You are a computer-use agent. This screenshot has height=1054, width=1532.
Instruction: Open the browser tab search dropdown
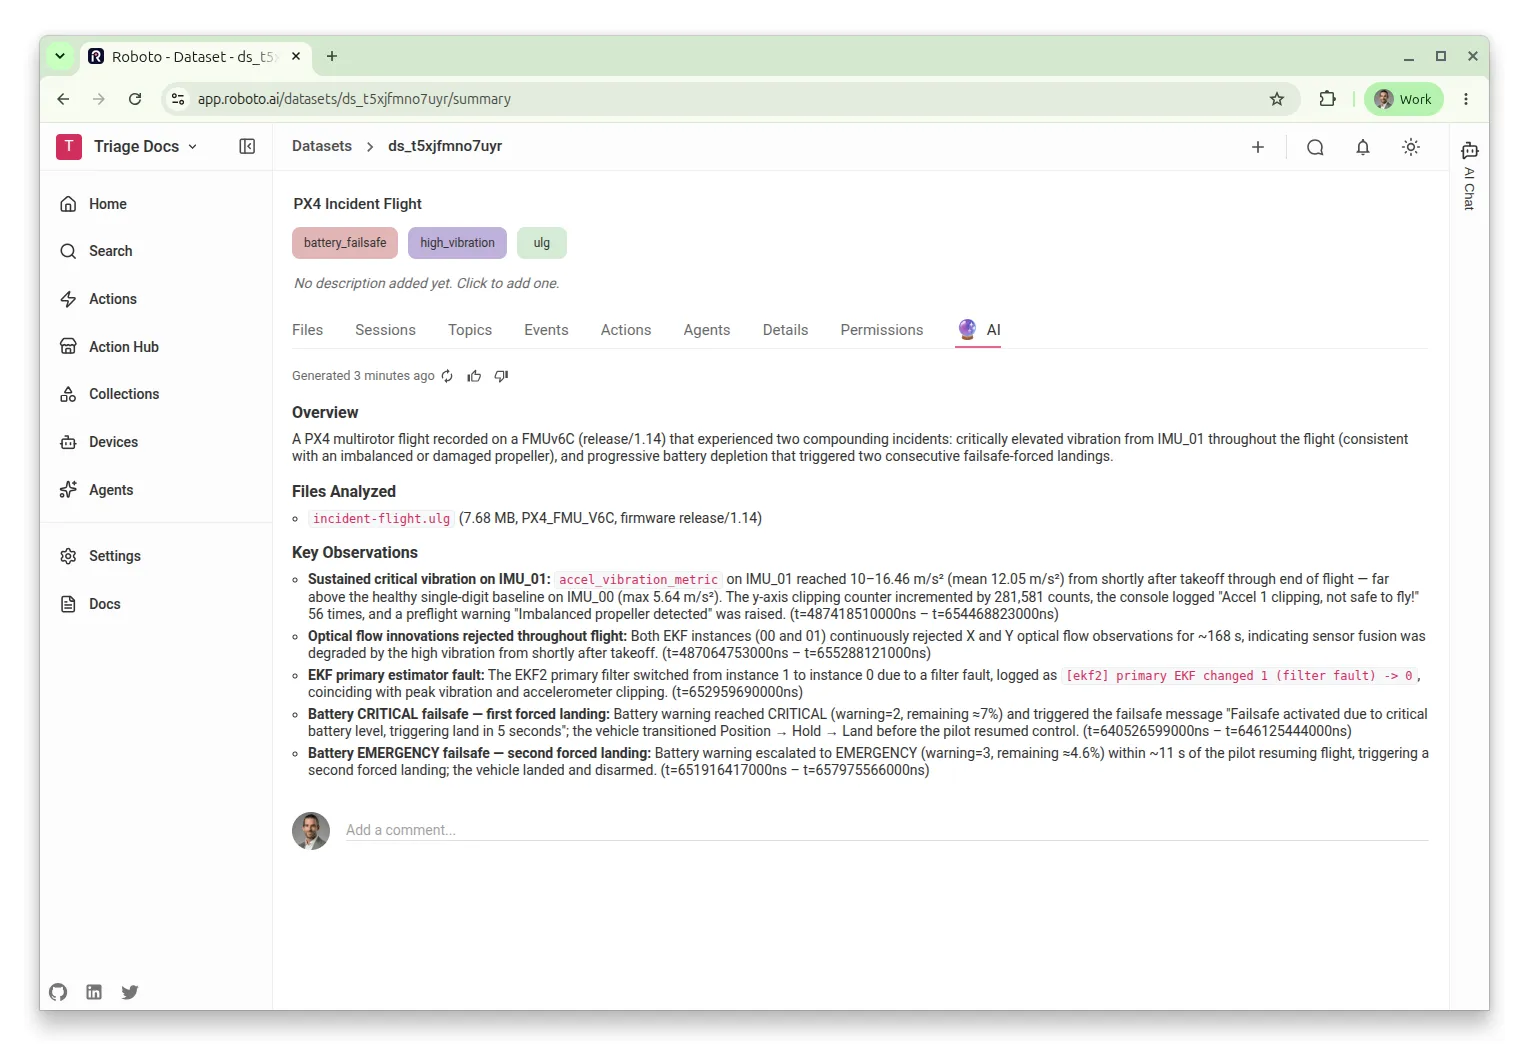[60, 56]
